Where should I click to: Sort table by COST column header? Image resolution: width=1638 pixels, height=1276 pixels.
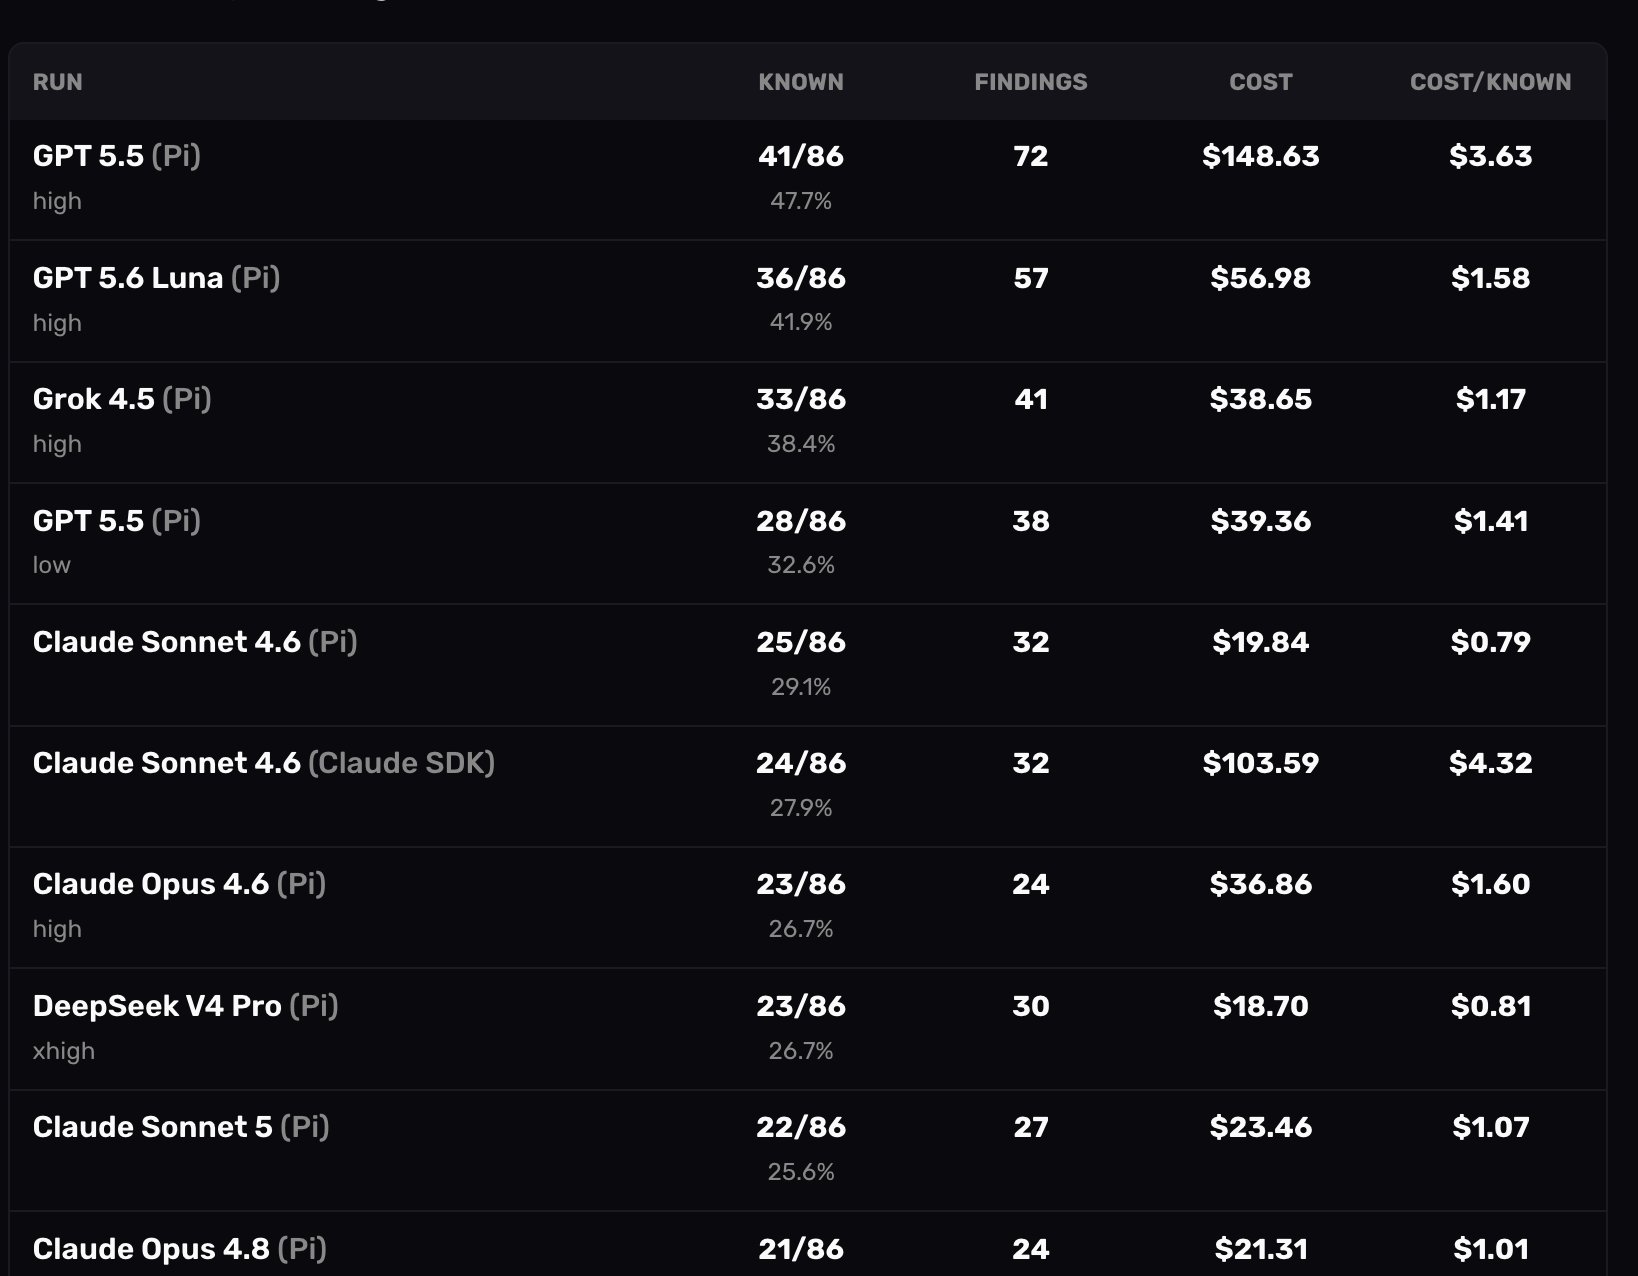(x=1261, y=82)
